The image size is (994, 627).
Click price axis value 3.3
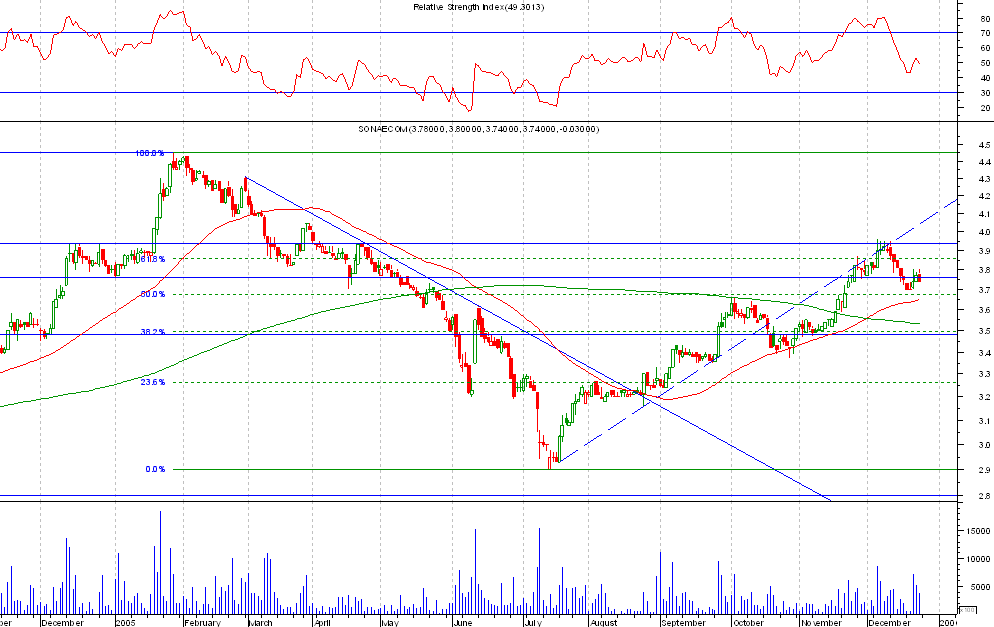point(984,375)
